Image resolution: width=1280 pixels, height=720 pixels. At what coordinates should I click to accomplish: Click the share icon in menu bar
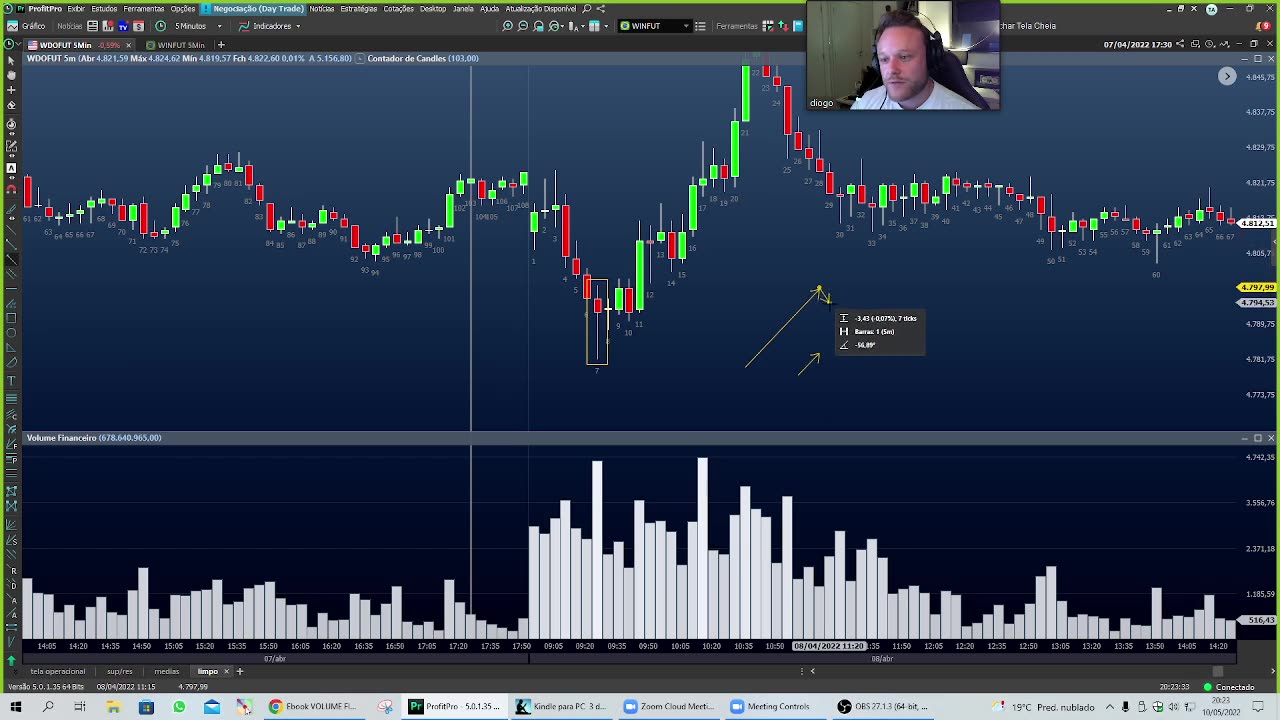tap(601, 9)
